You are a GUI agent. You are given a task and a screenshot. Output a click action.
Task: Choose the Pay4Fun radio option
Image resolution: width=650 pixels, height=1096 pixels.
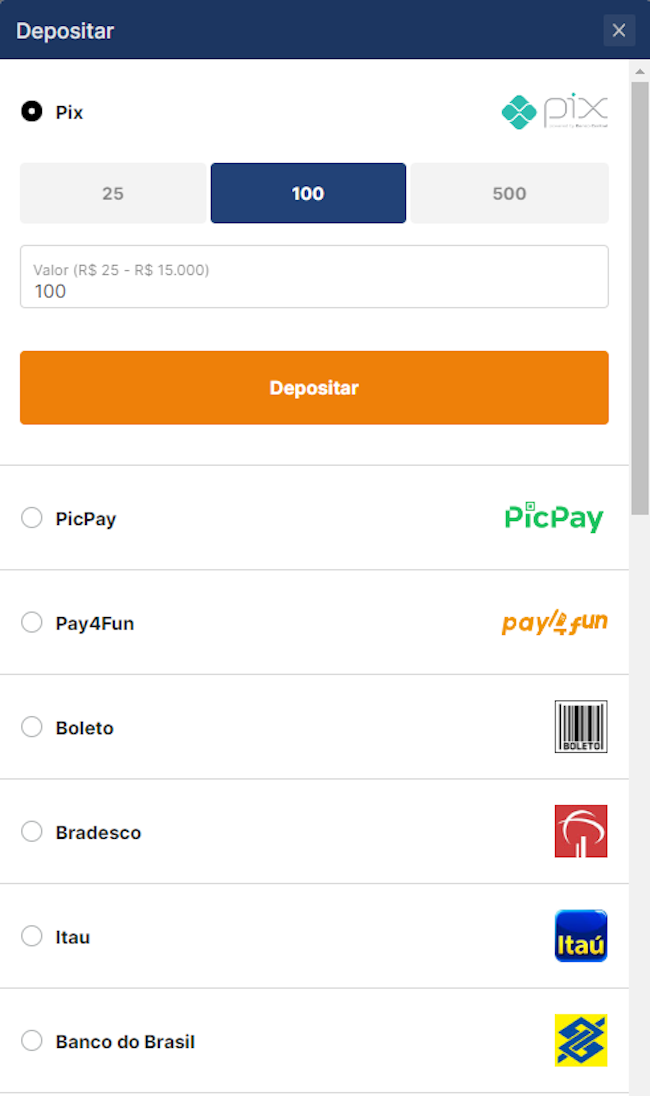coord(31,622)
